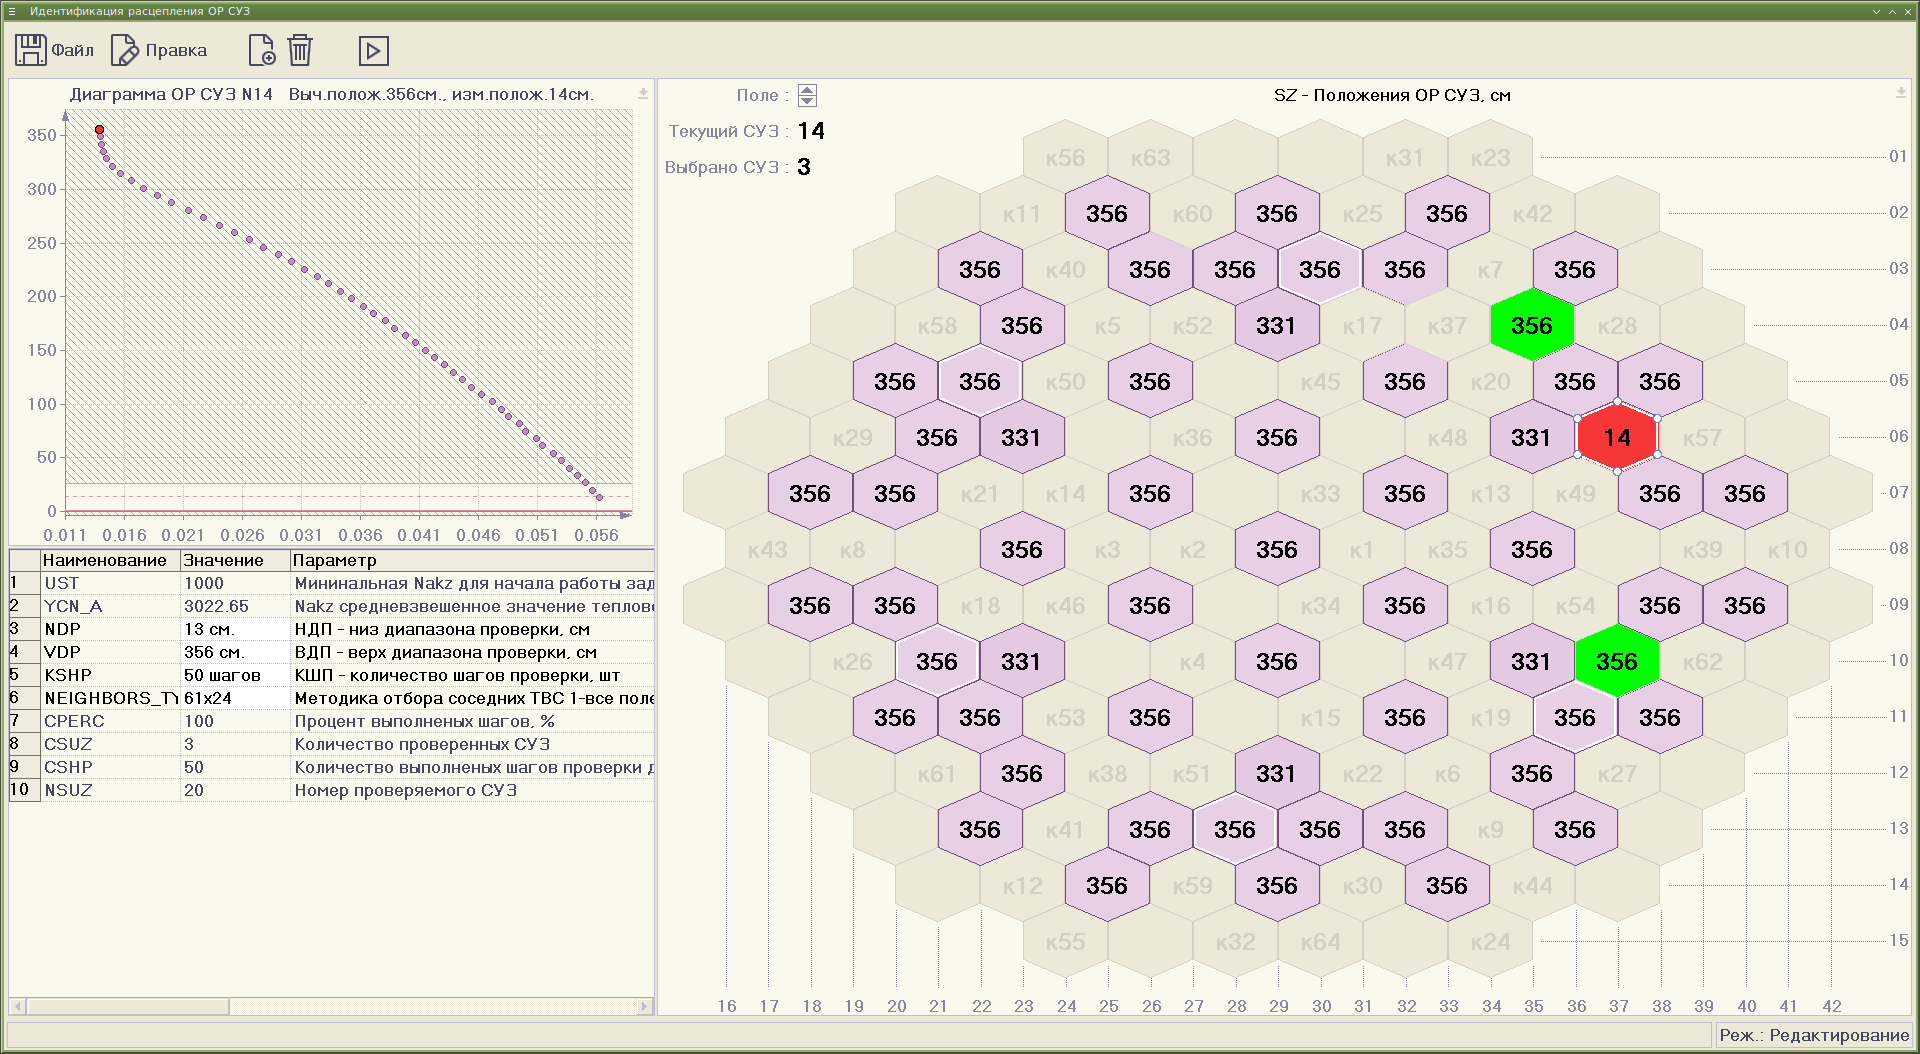1920x1054 pixels.
Task: Click the new document add icon
Action: tap(261, 50)
